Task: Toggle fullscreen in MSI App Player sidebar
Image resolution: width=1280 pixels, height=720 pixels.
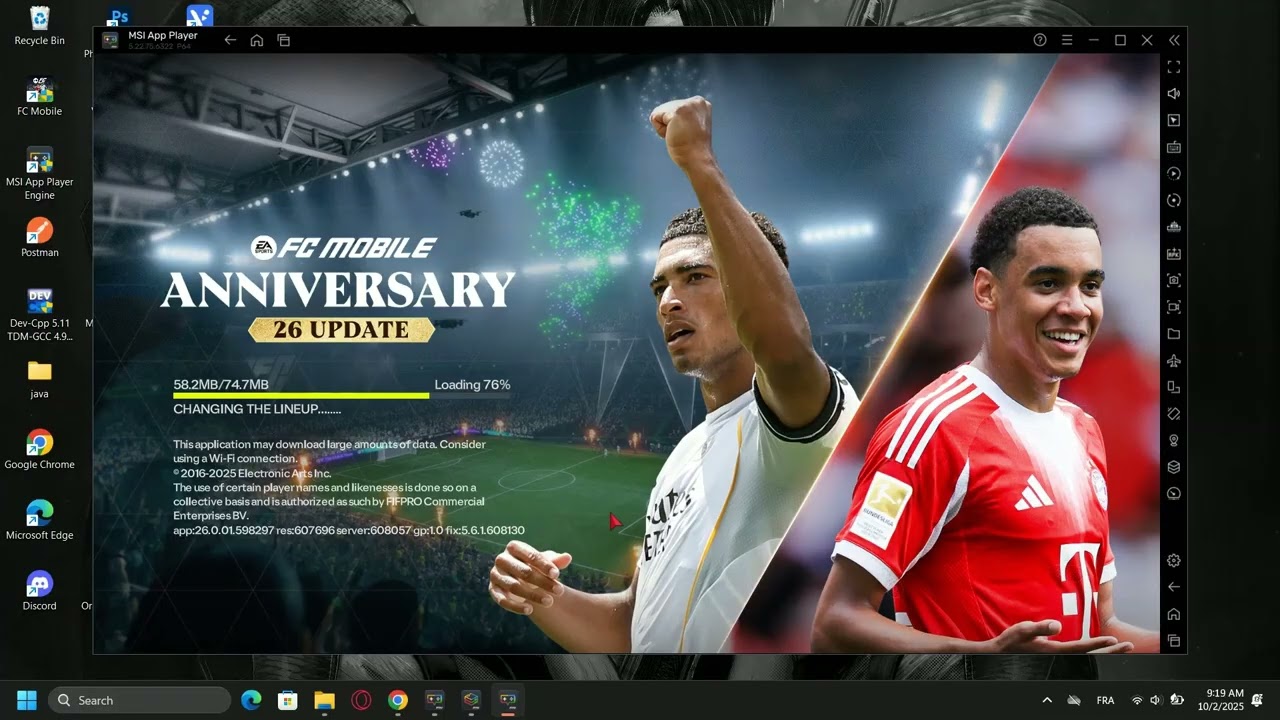Action: (1174, 67)
